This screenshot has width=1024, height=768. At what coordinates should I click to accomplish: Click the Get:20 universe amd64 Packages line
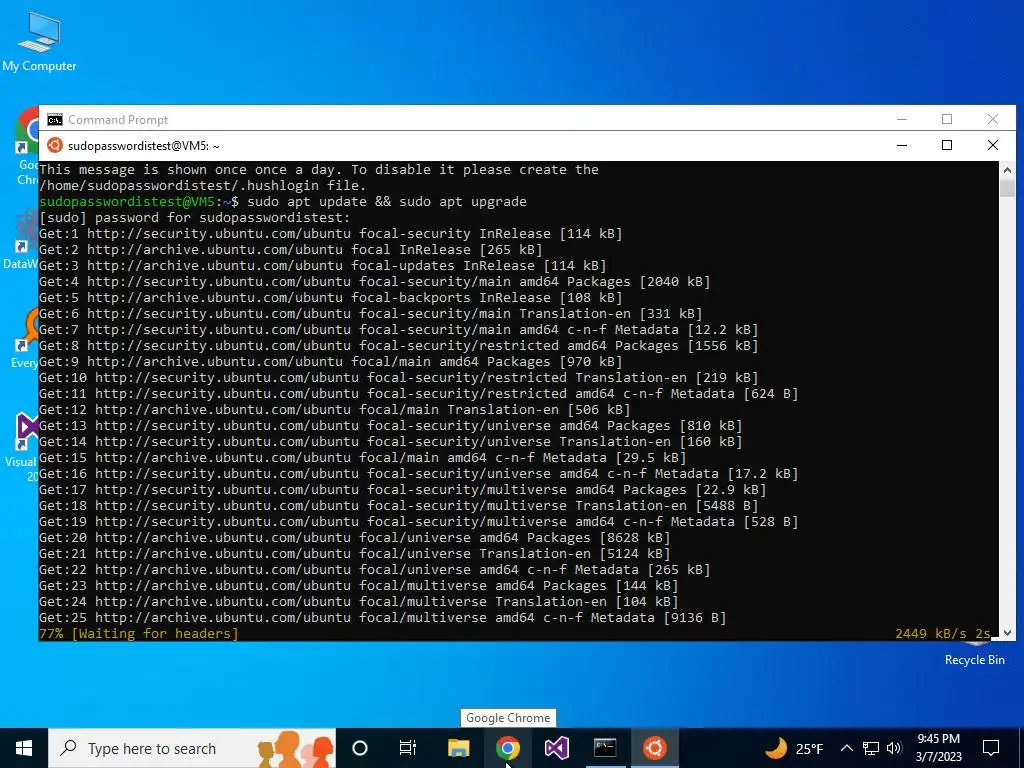pyautogui.click(x=355, y=537)
